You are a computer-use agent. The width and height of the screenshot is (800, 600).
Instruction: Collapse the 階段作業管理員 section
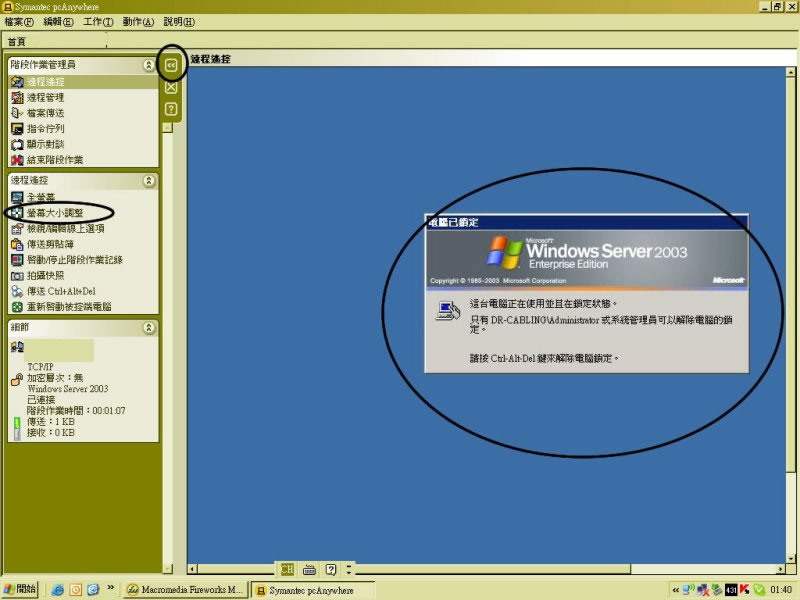click(x=148, y=65)
